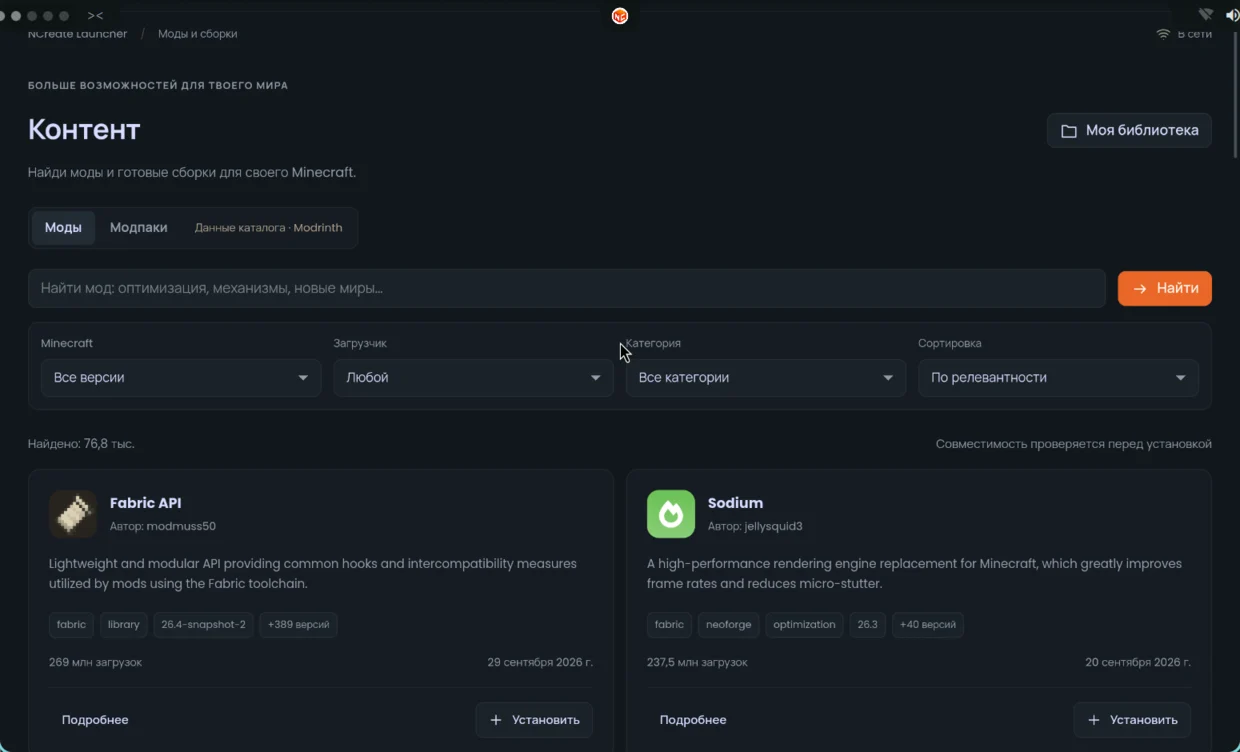Screen dimensions: 1240x752
Task: Click the Fabric API title
Action: [x=145, y=503]
